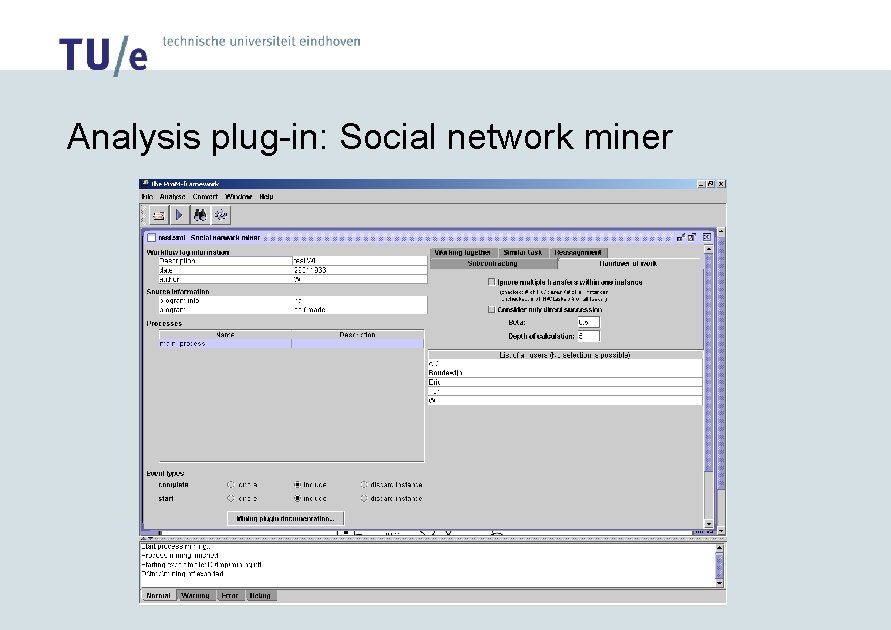Enable "Ignore multiple transfers within one instance"
Screen dimensions: 891x630
(490, 281)
